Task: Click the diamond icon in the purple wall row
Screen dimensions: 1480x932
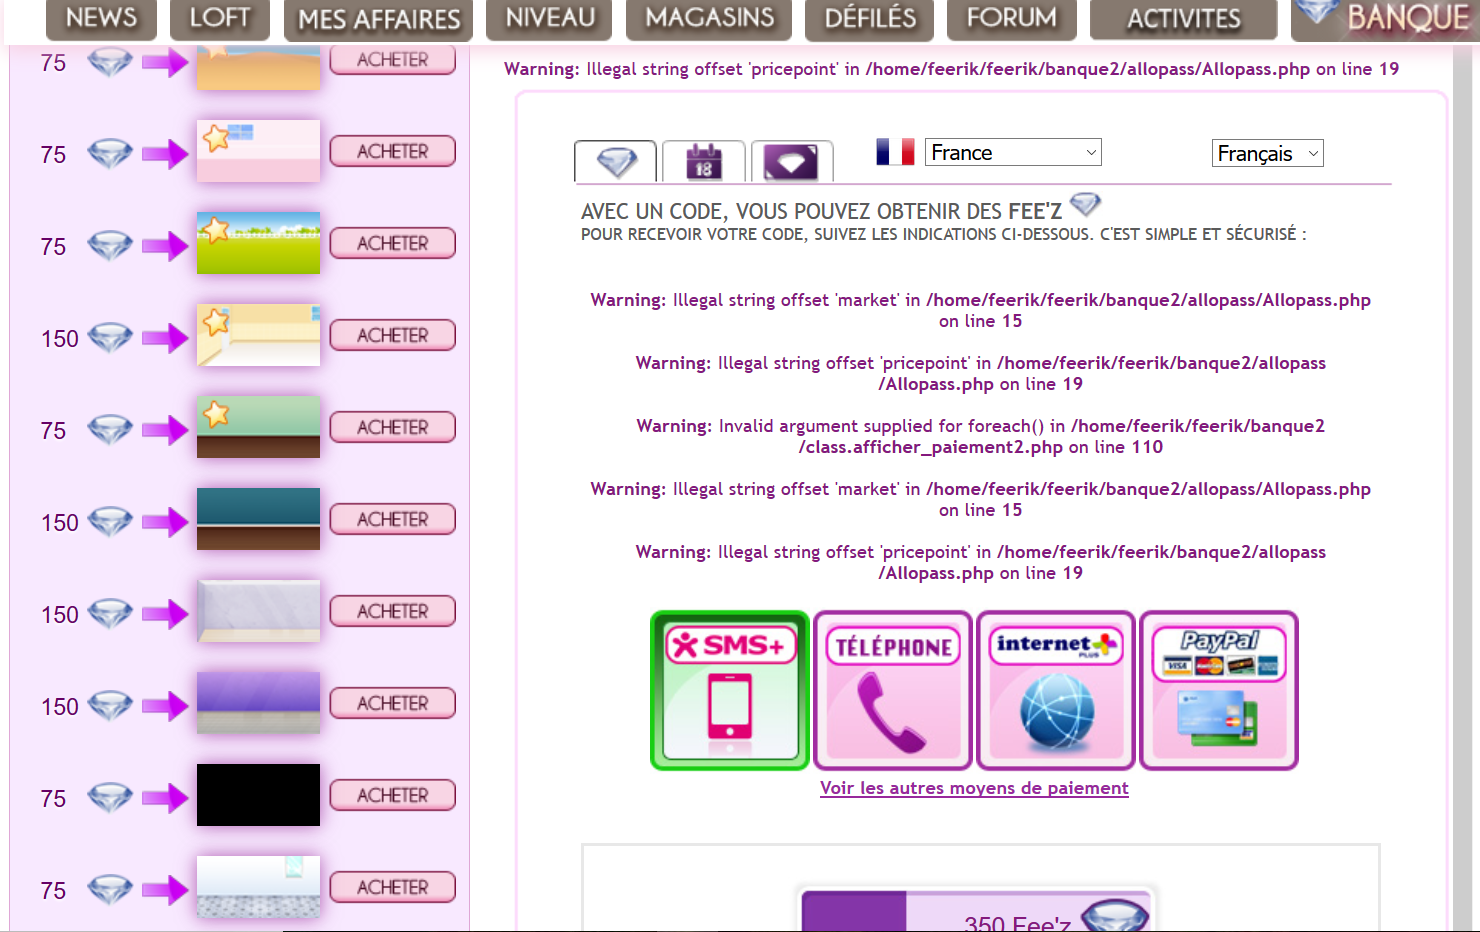Action: (110, 706)
